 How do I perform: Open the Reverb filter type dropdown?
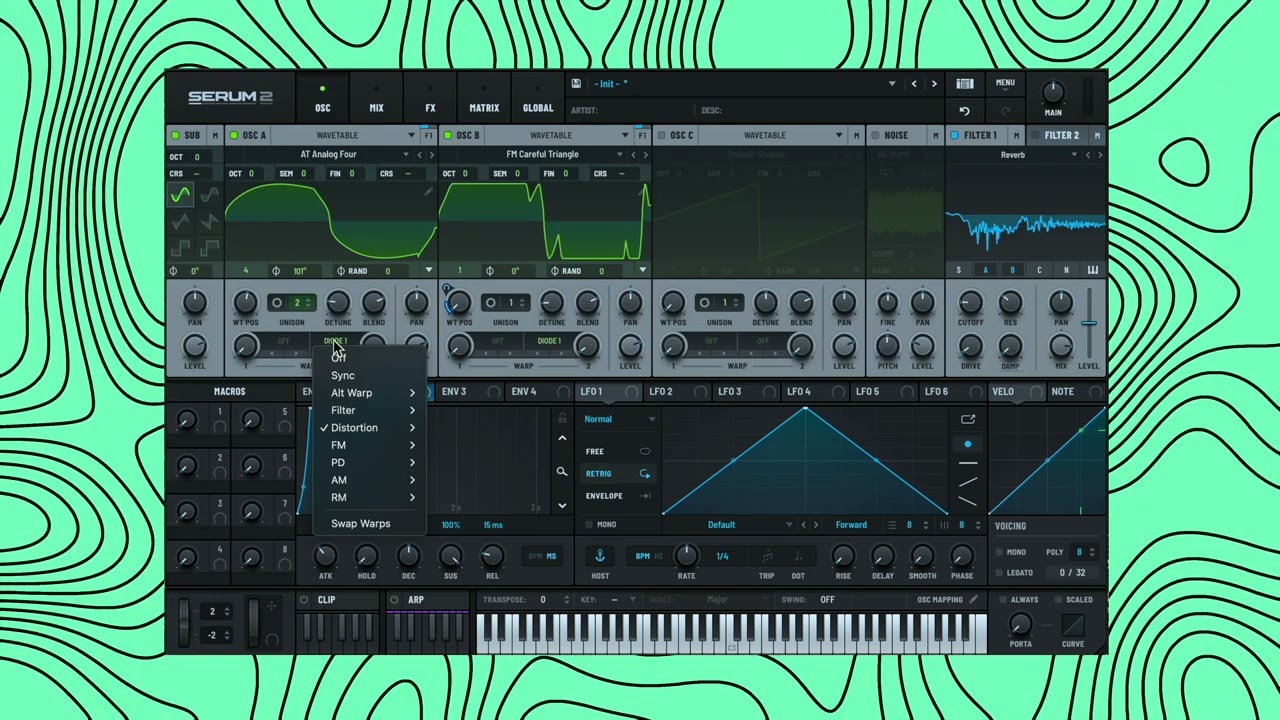tap(1012, 155)
